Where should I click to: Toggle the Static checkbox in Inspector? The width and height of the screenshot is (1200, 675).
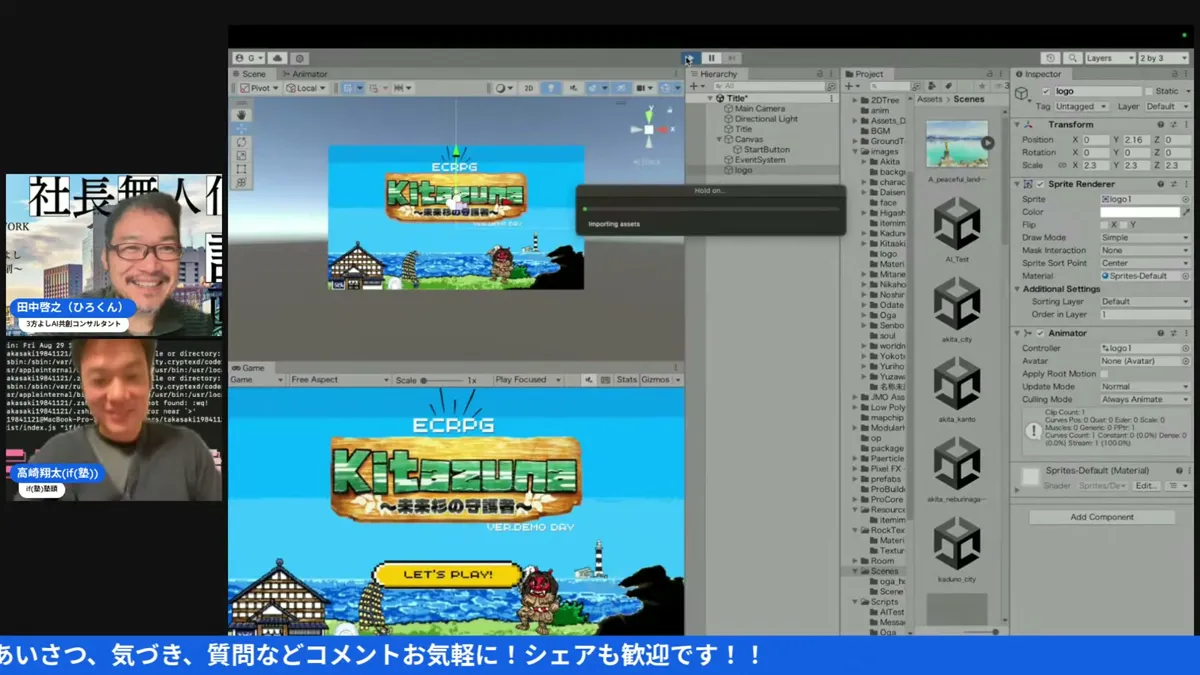(1148, 92)
